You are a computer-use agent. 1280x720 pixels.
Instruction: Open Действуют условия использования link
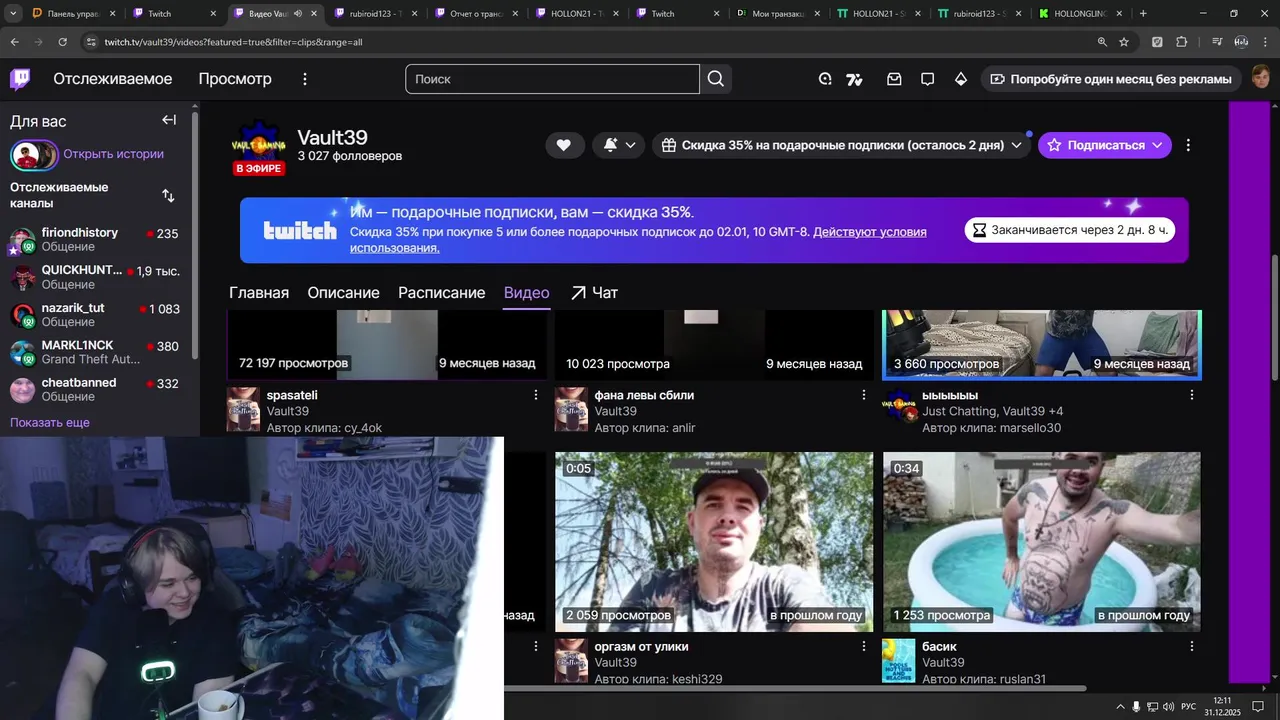coord(638,239)
